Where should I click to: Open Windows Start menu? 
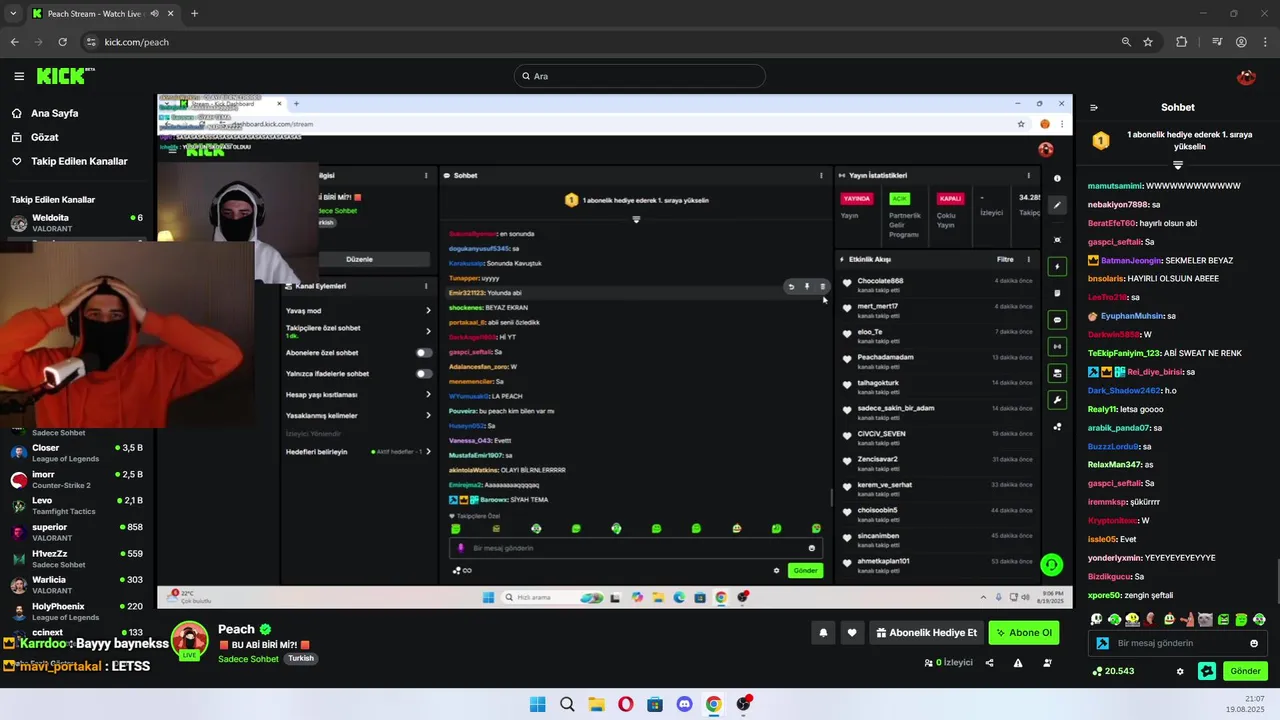[x=538, y=704]
